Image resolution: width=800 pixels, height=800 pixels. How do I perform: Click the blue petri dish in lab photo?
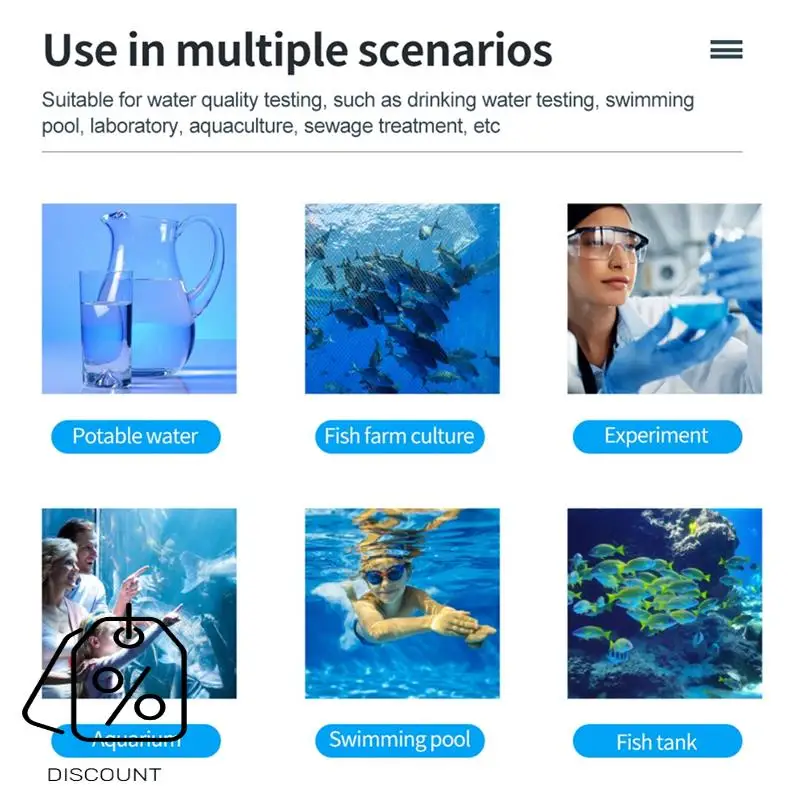698,310
